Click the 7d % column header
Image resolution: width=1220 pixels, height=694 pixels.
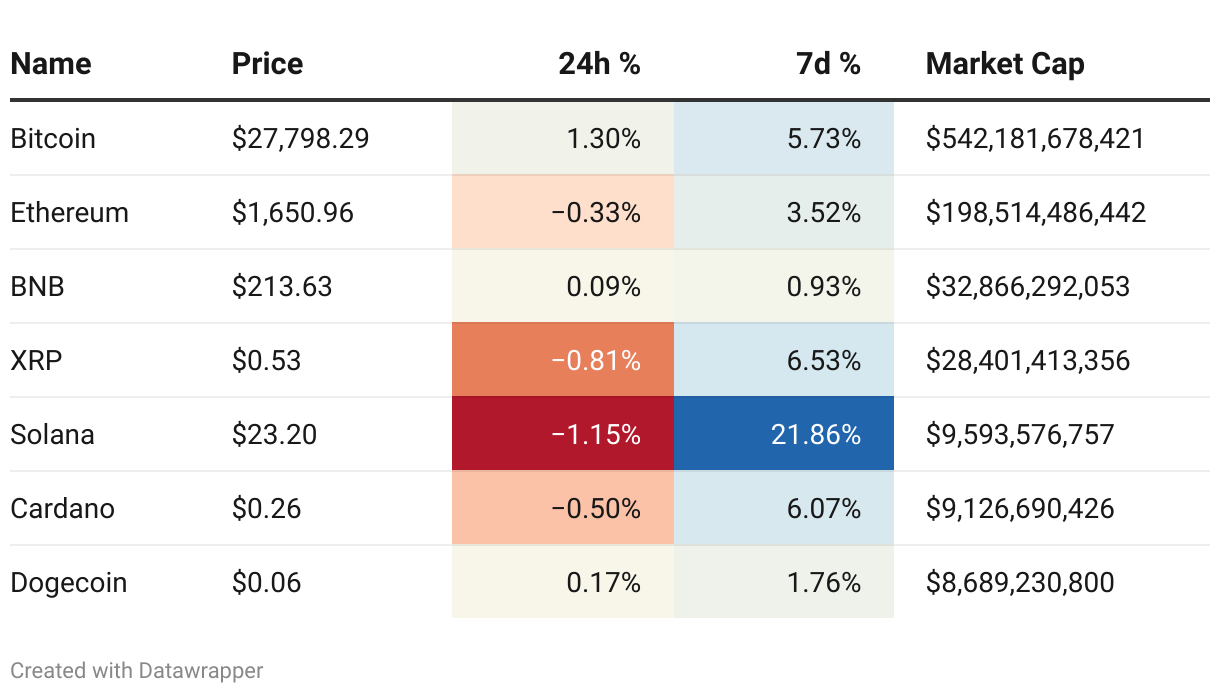(828, 64)
